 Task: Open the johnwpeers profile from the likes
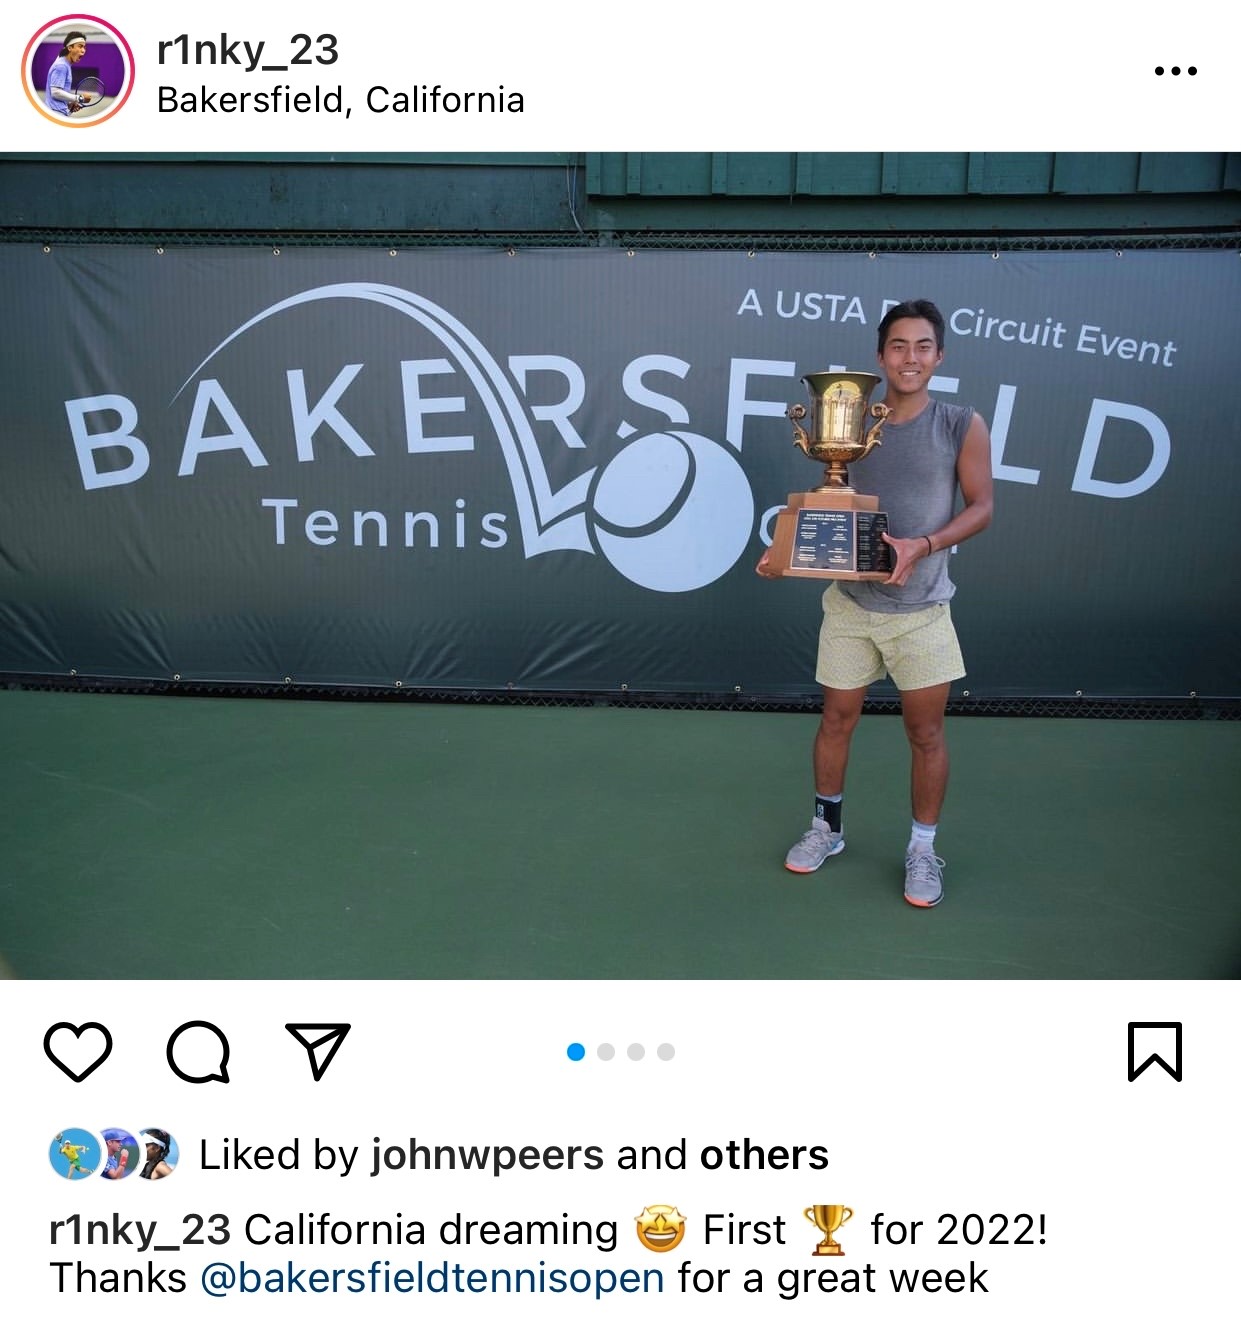click(487, 1155)
